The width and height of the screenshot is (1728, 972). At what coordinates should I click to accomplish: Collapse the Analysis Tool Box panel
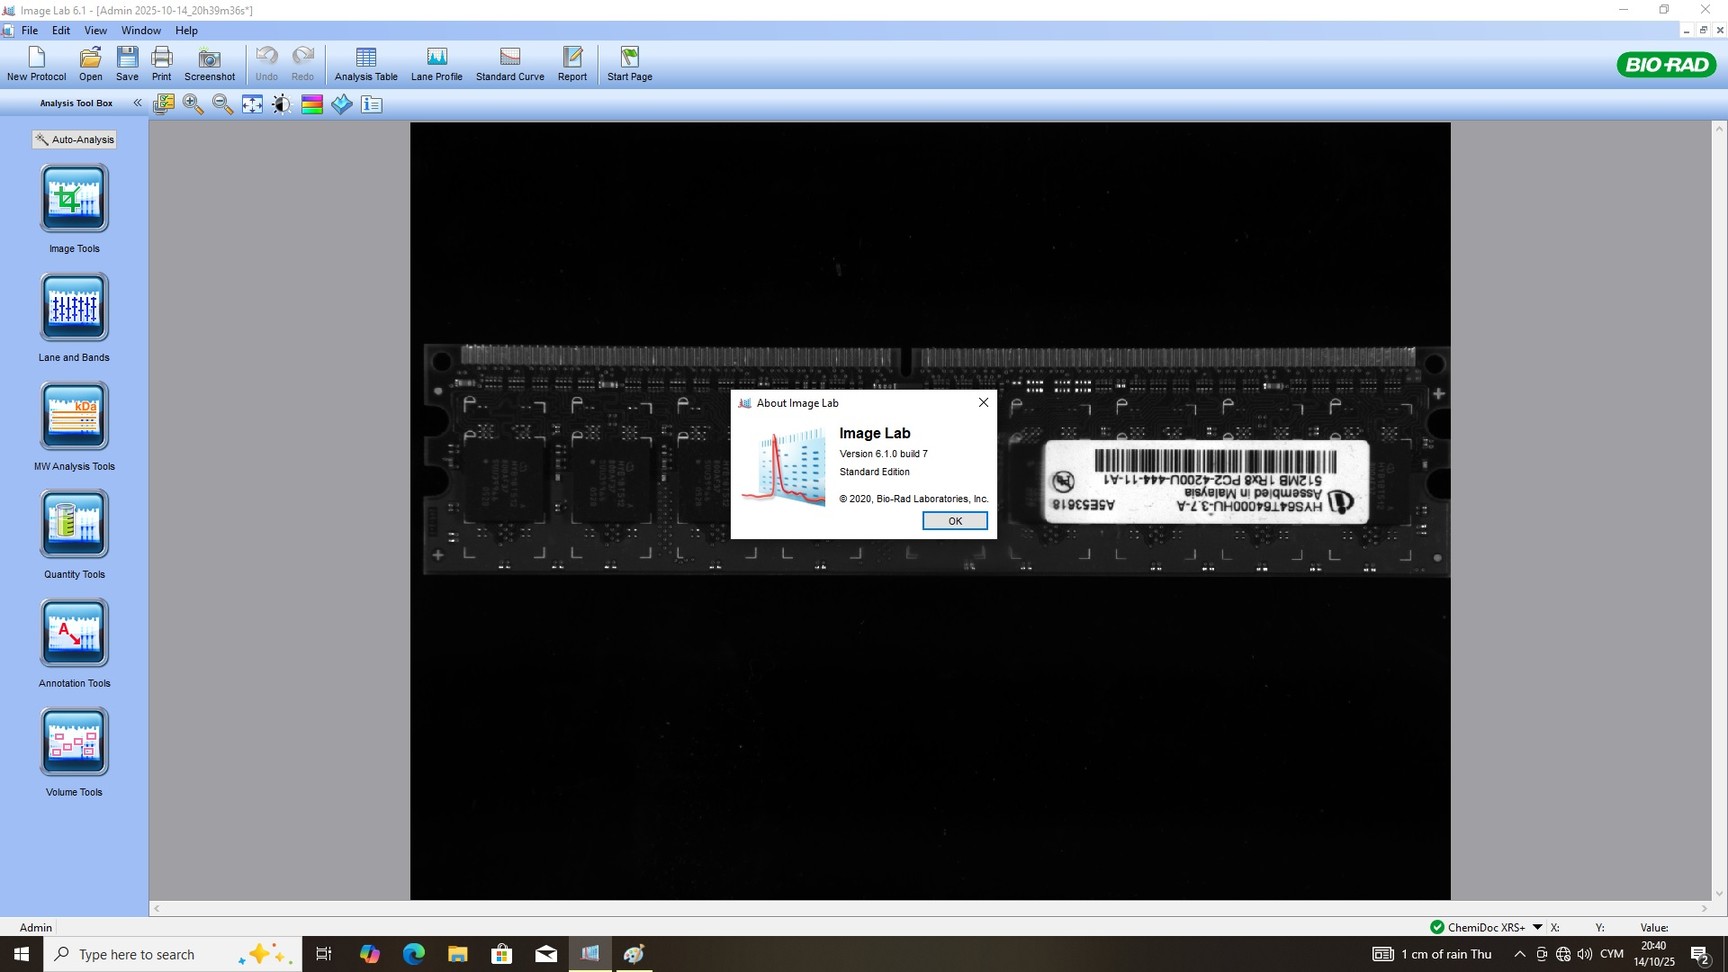point(137,102)
